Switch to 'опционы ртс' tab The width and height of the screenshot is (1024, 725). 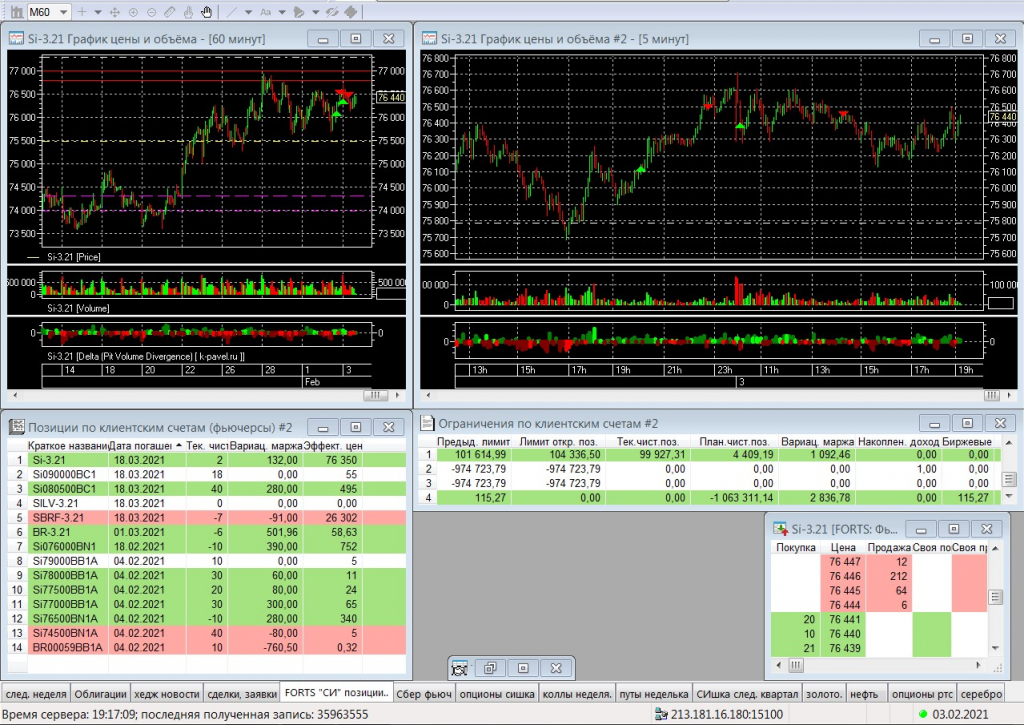coord(921,694)
